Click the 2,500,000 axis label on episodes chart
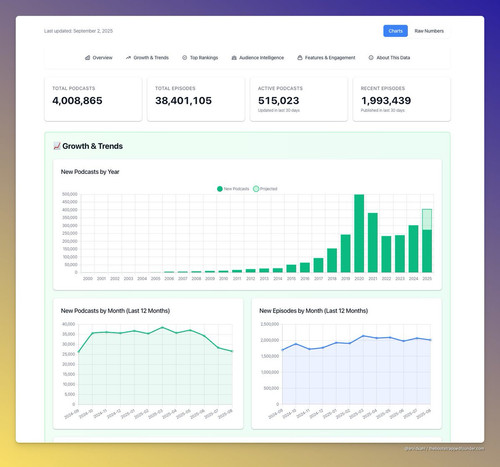 [x=270, y=324]
